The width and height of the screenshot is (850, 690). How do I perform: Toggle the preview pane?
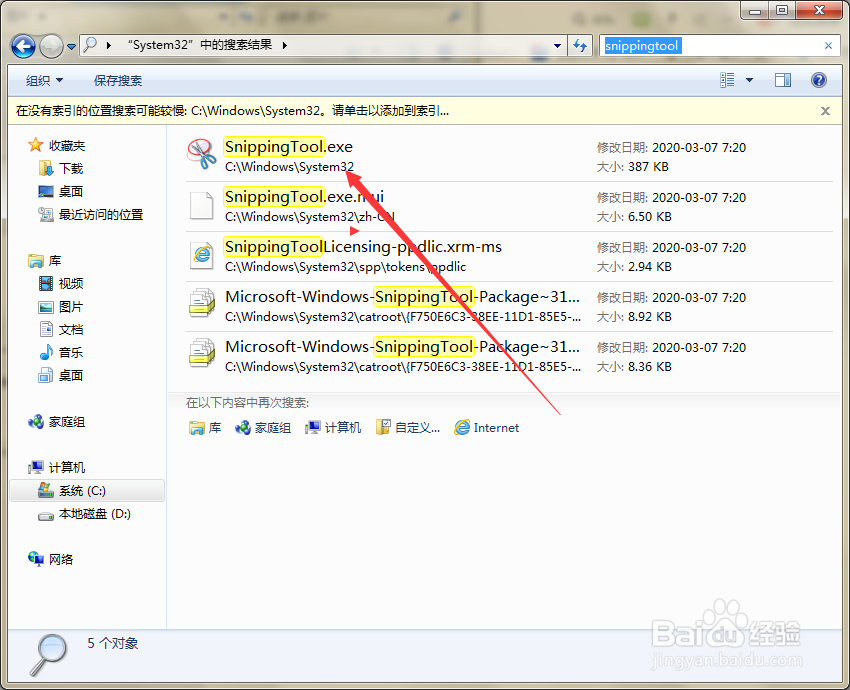pyautogui.click(x=783, y=80)
